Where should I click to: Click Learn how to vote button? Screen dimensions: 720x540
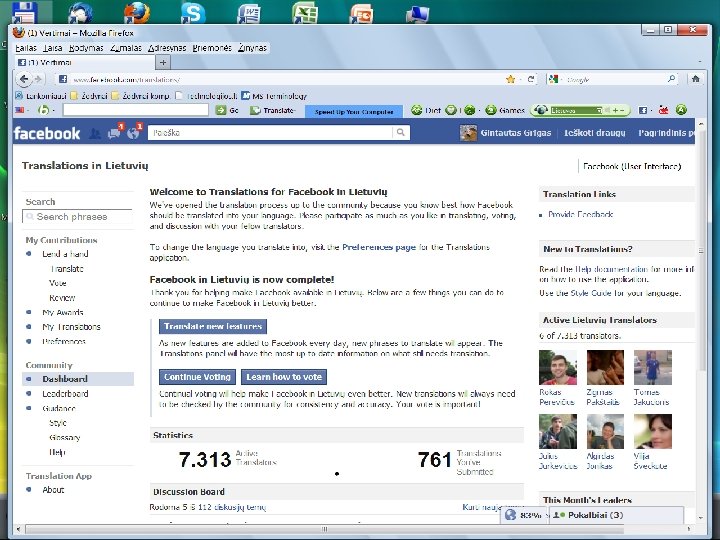[x=284, y=377]
